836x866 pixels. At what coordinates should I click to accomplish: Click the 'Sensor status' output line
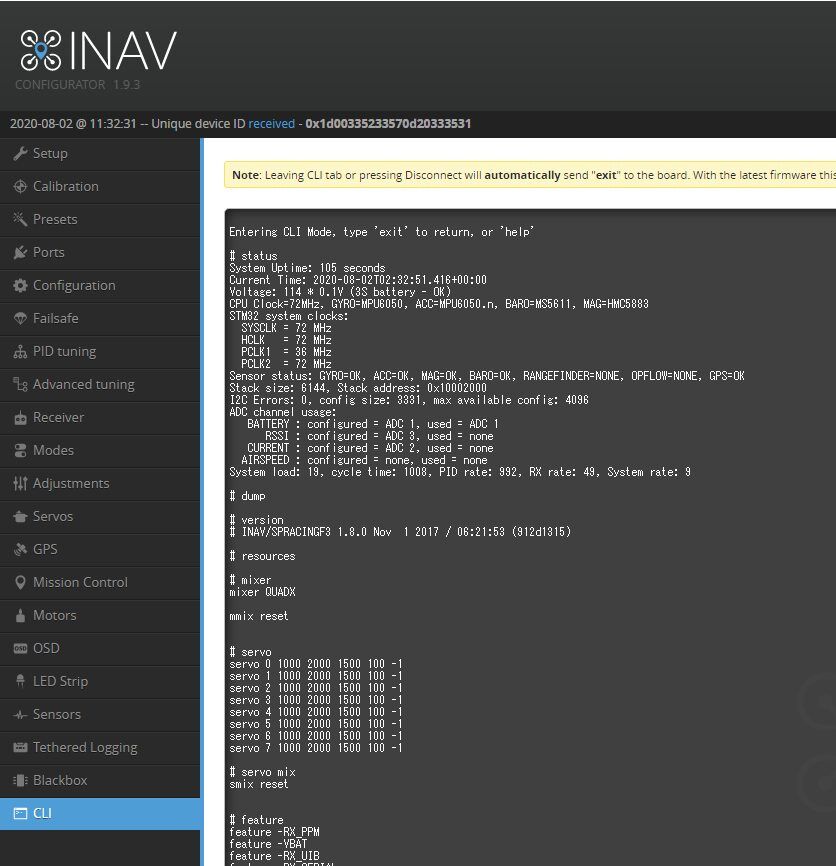click(x=486, y=376)
